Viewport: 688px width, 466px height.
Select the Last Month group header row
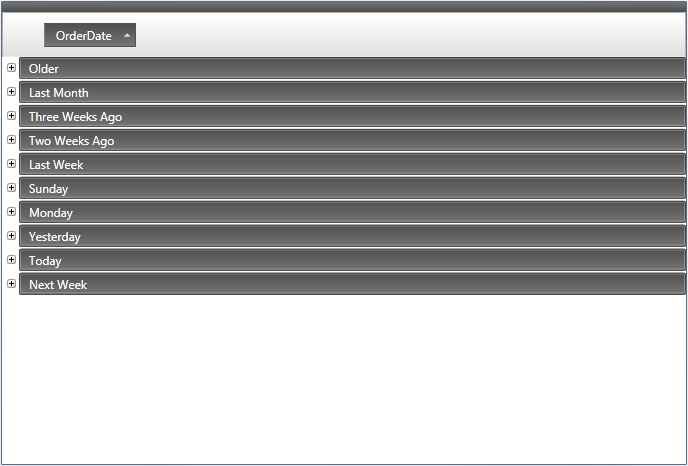click(352, 92)
